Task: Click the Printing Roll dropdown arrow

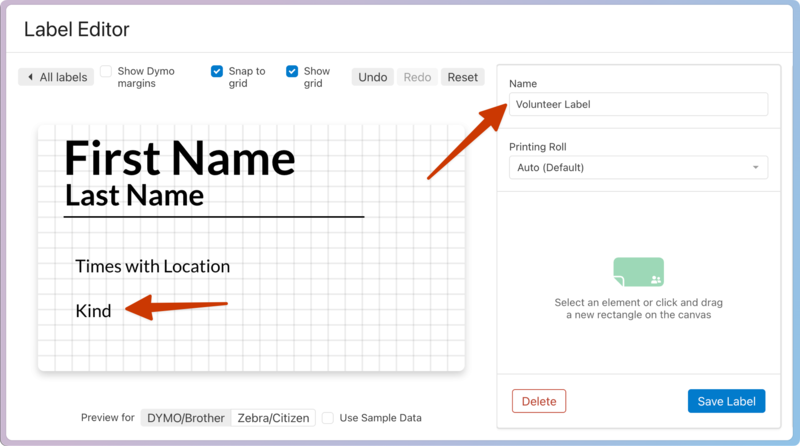Action: coord(755,168)
